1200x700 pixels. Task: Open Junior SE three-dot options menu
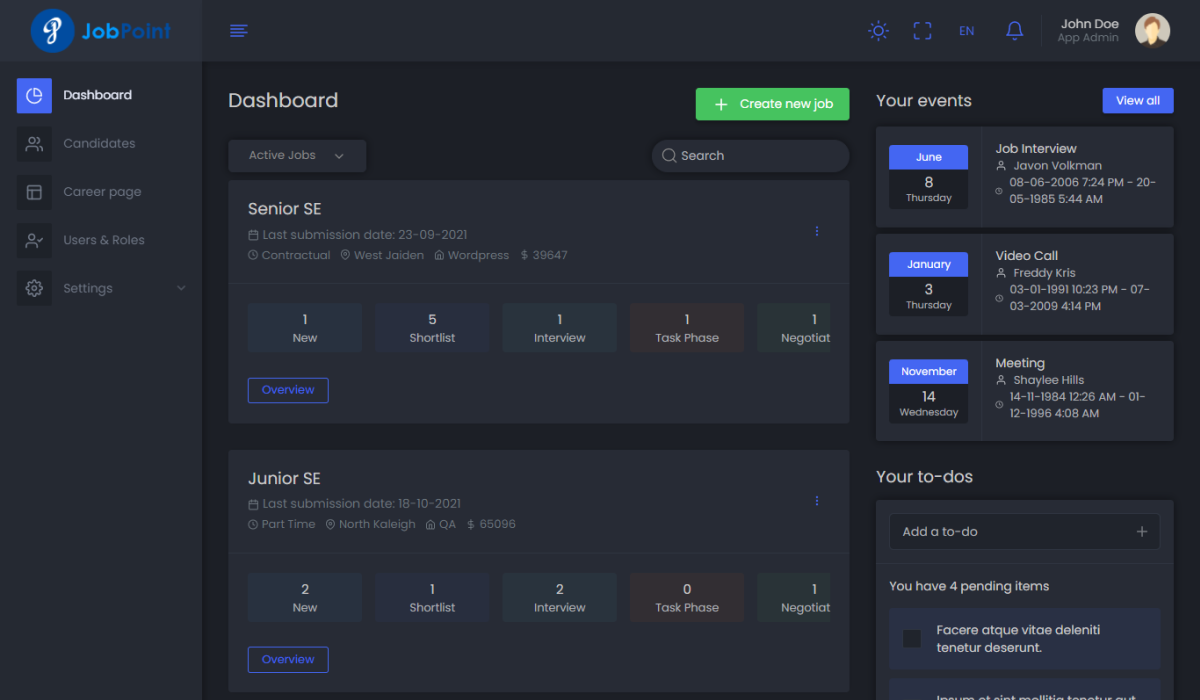pyautogui.click(x=817, y=501)
